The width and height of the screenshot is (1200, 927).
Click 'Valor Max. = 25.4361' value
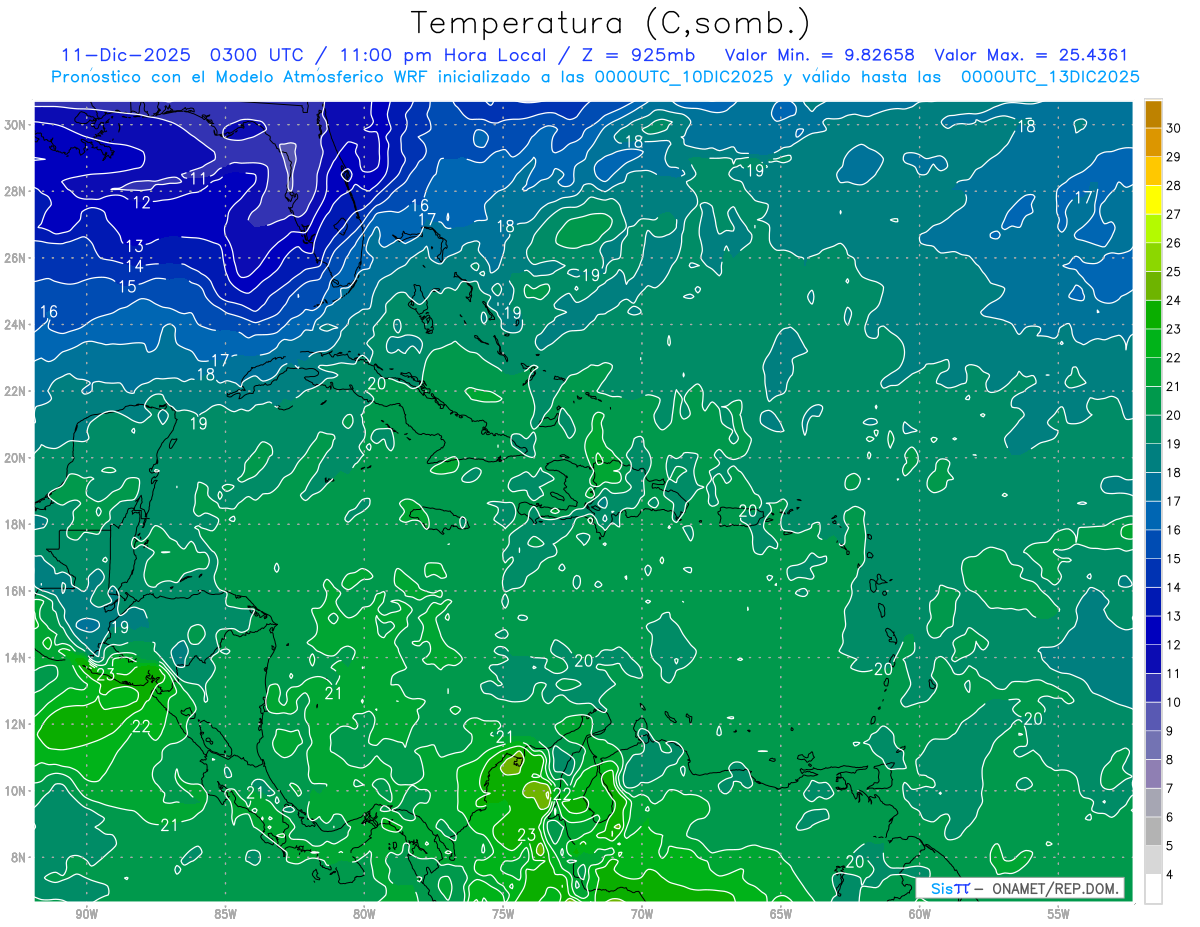click(x=1031, y=55)
